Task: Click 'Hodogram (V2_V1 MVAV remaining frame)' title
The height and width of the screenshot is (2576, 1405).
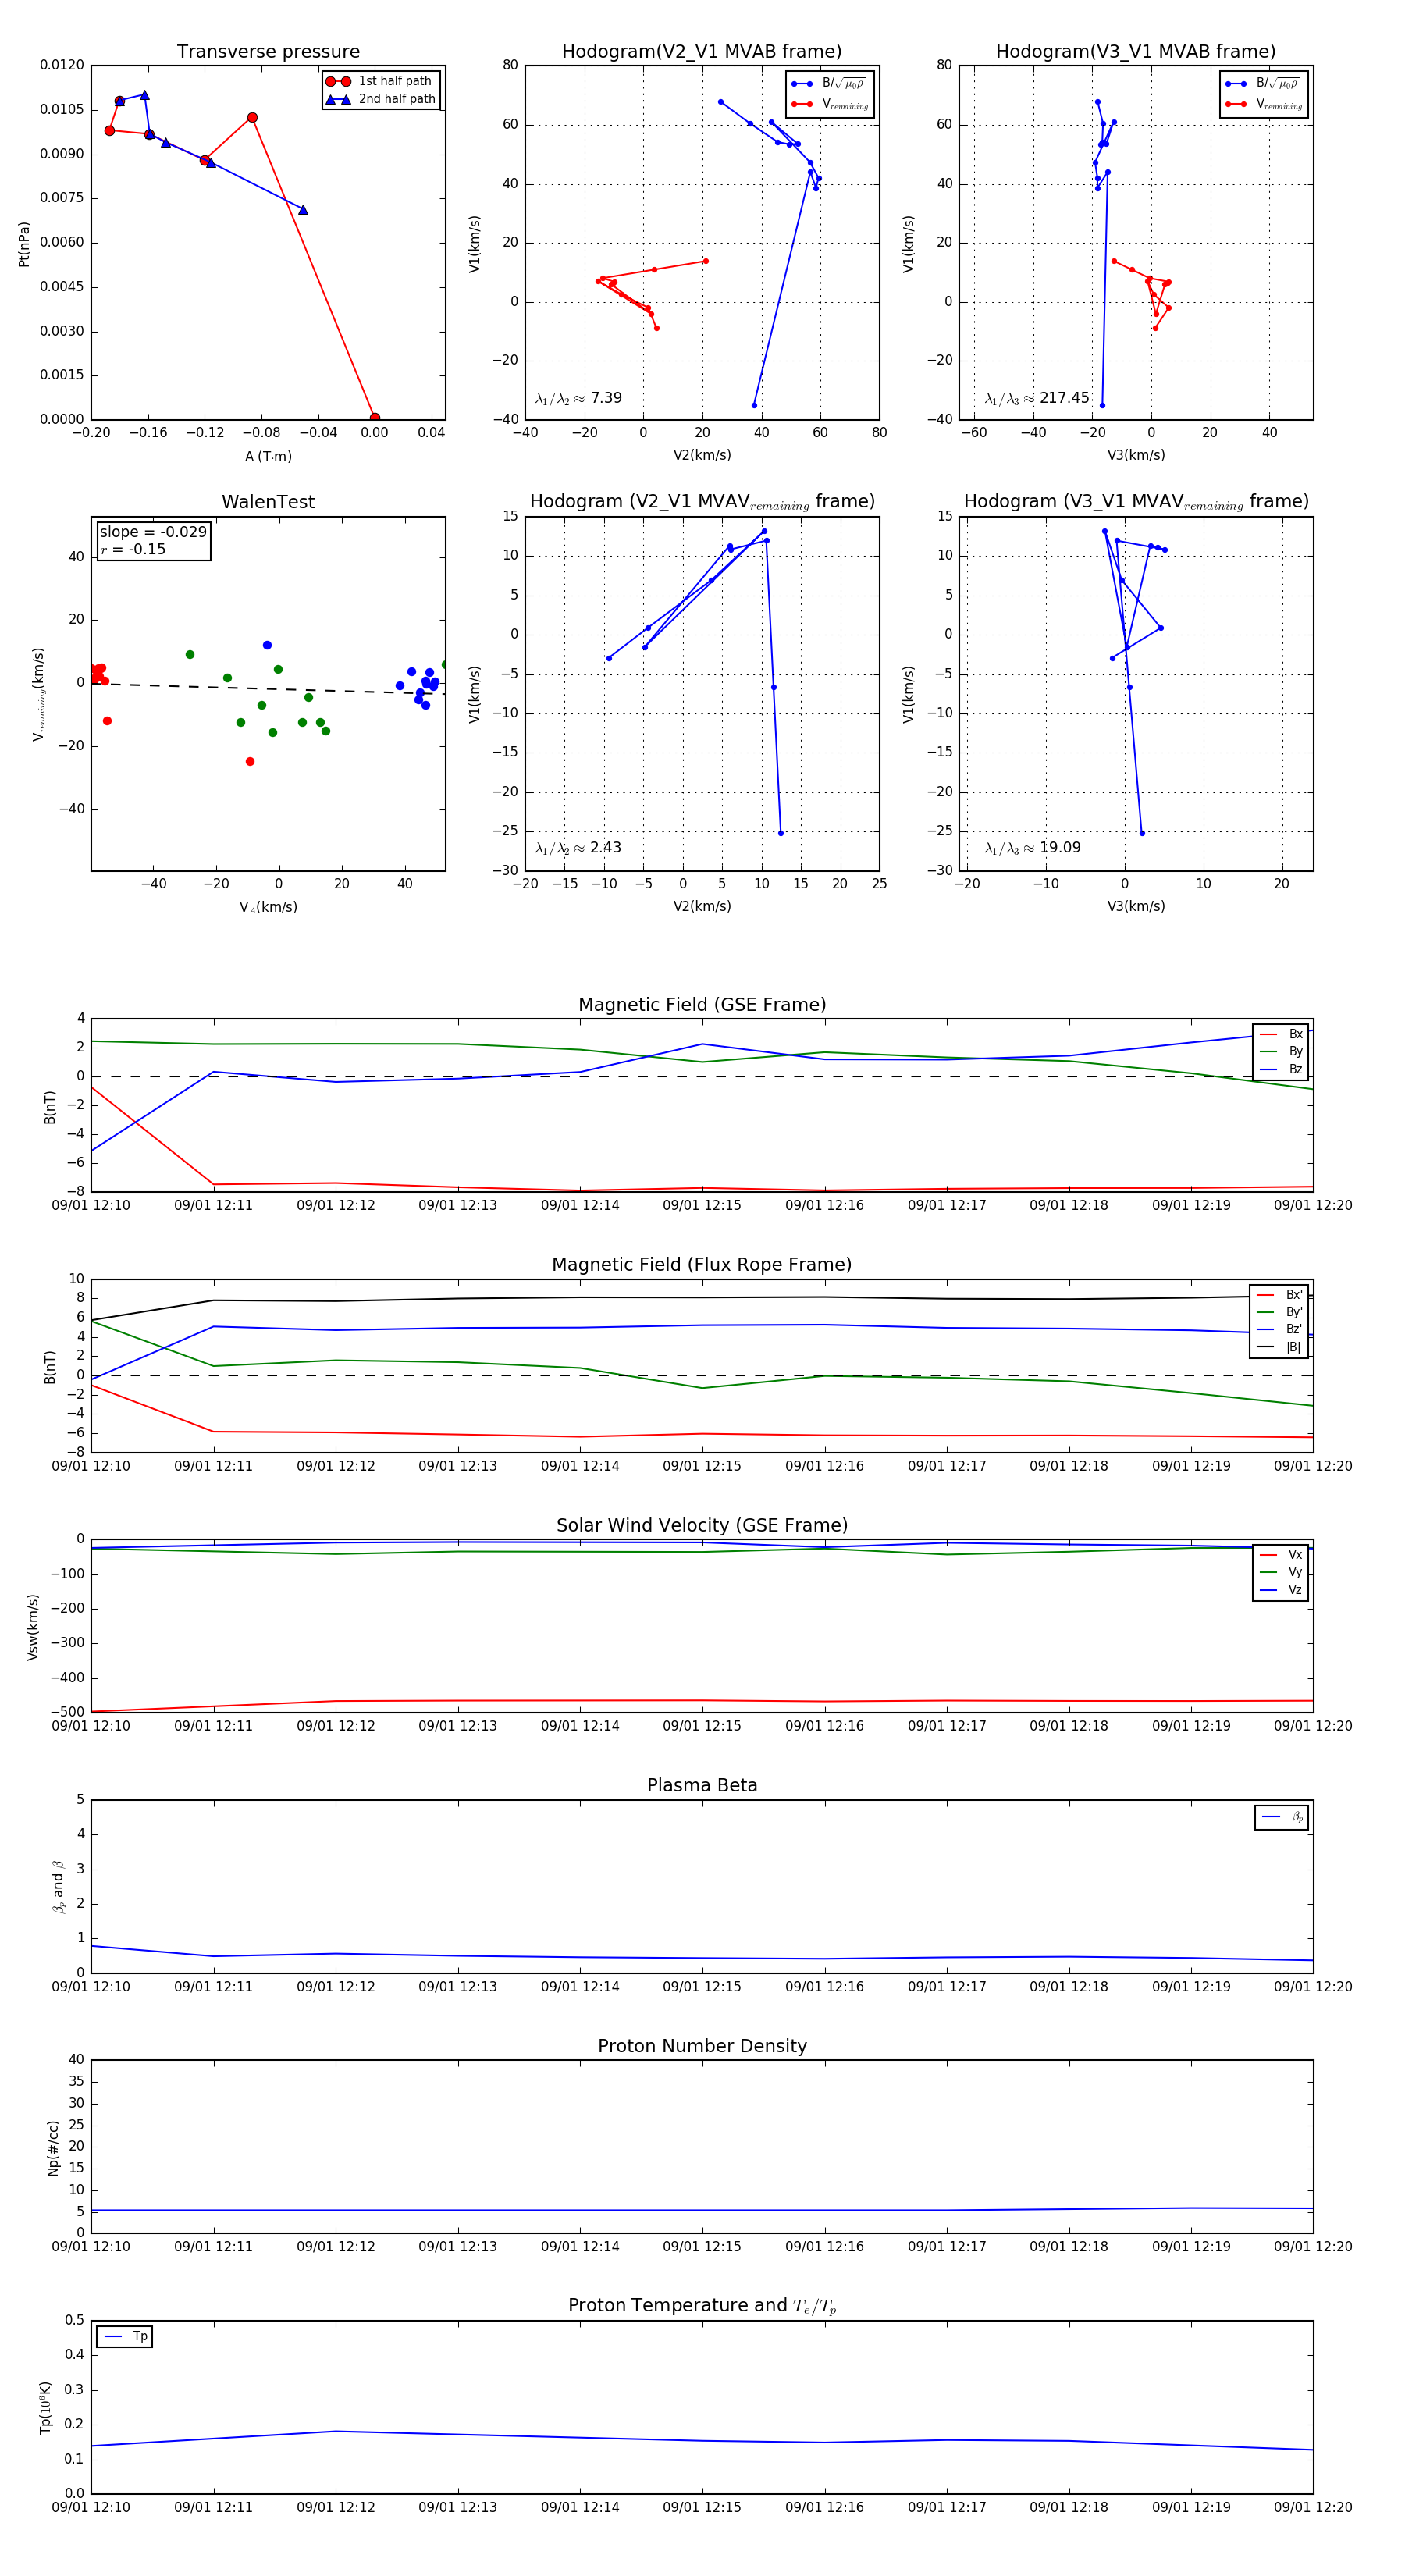Action: point(702,502)
